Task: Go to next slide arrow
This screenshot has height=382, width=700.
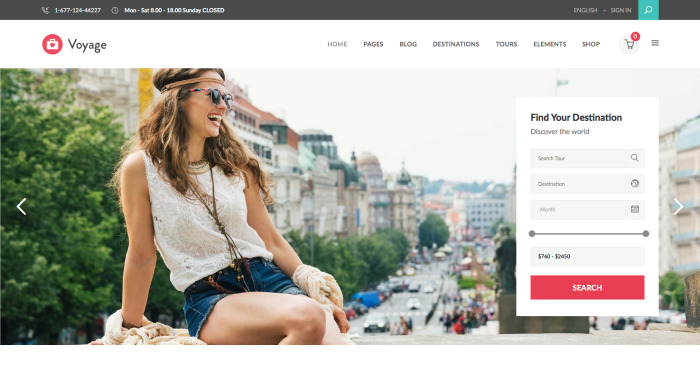Action: (678, 206)
